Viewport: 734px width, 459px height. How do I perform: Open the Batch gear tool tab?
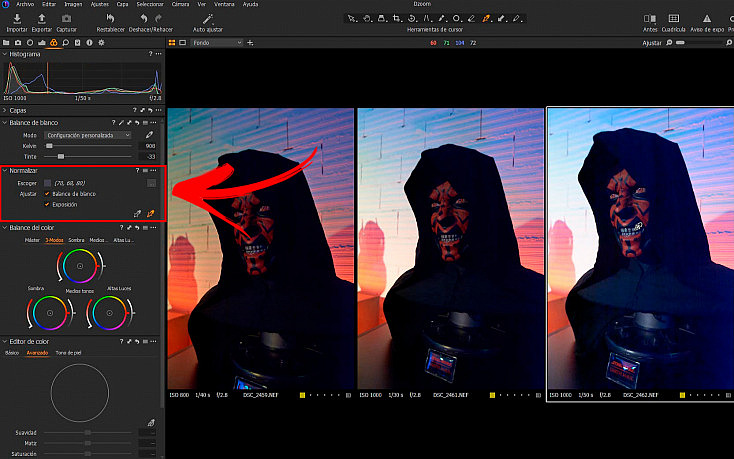pos(101,43)
